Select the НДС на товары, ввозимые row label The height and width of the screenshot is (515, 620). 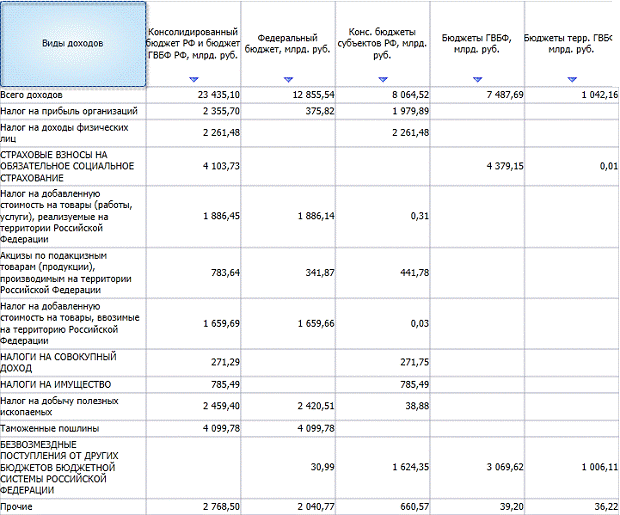click(x=70, y=324)
